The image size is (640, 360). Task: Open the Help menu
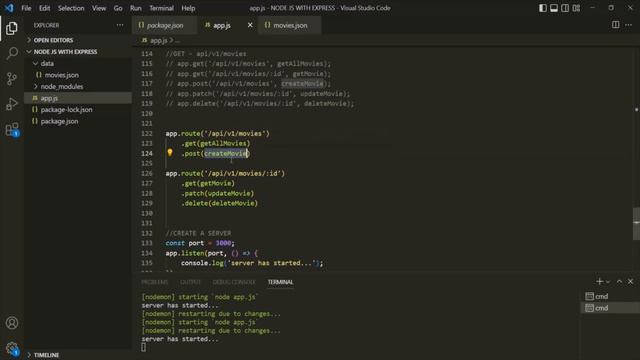pyautogui.click(x=188, y=8)
